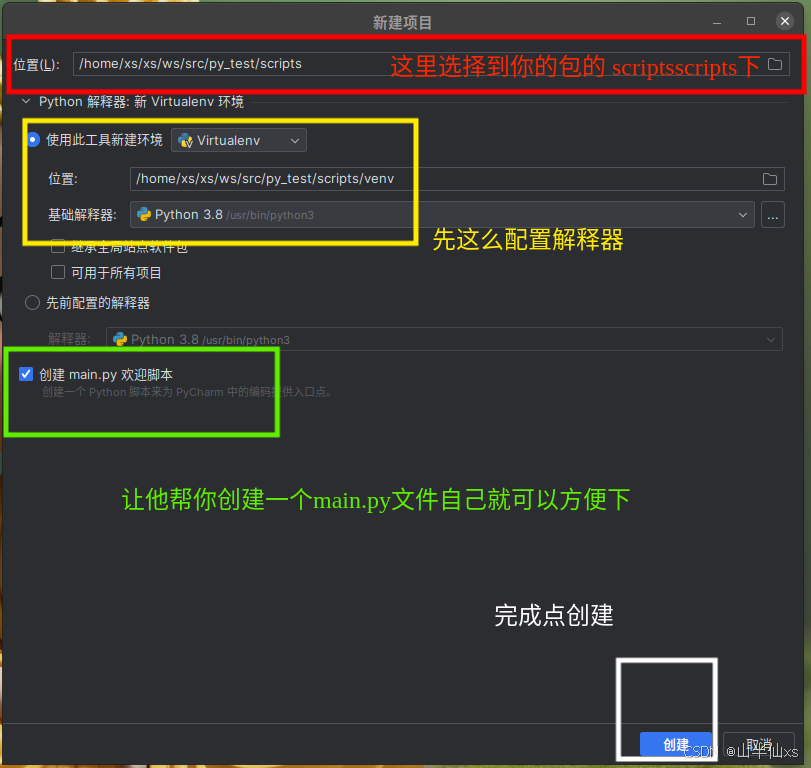Screen dimensions: 811x768
Task: Select the 使用此工具新建环境 radio button
Action: click(33, 140)
